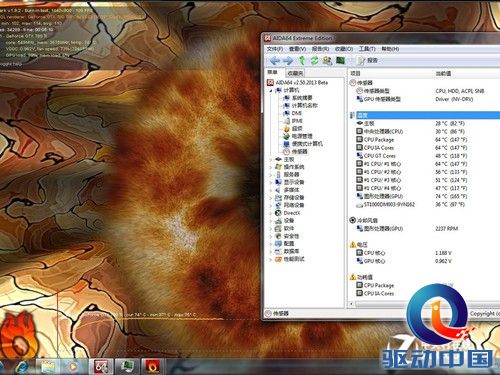The height and width of the screenshot is (375, 500).
Task: Expand the 显示设备 display tree node
Action: [x=271, y=182]
